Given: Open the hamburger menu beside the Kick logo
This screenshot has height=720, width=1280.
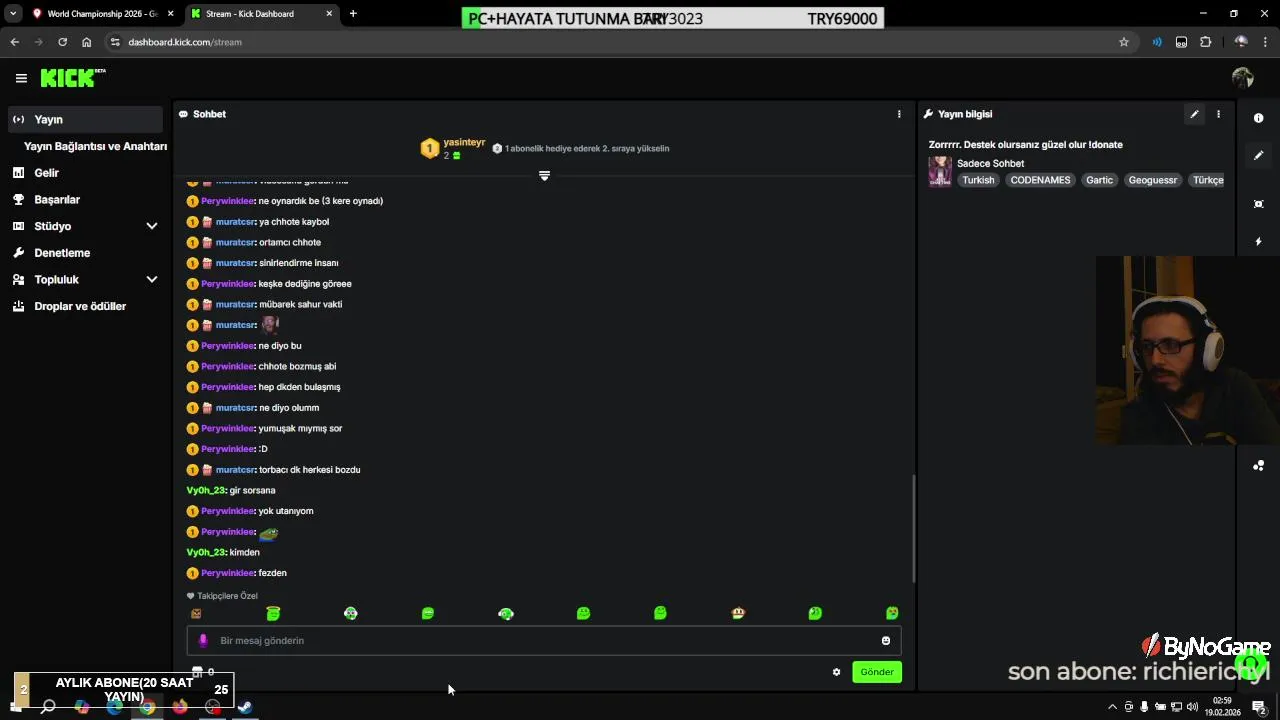Looking at the screenshot, I should 21,78.
